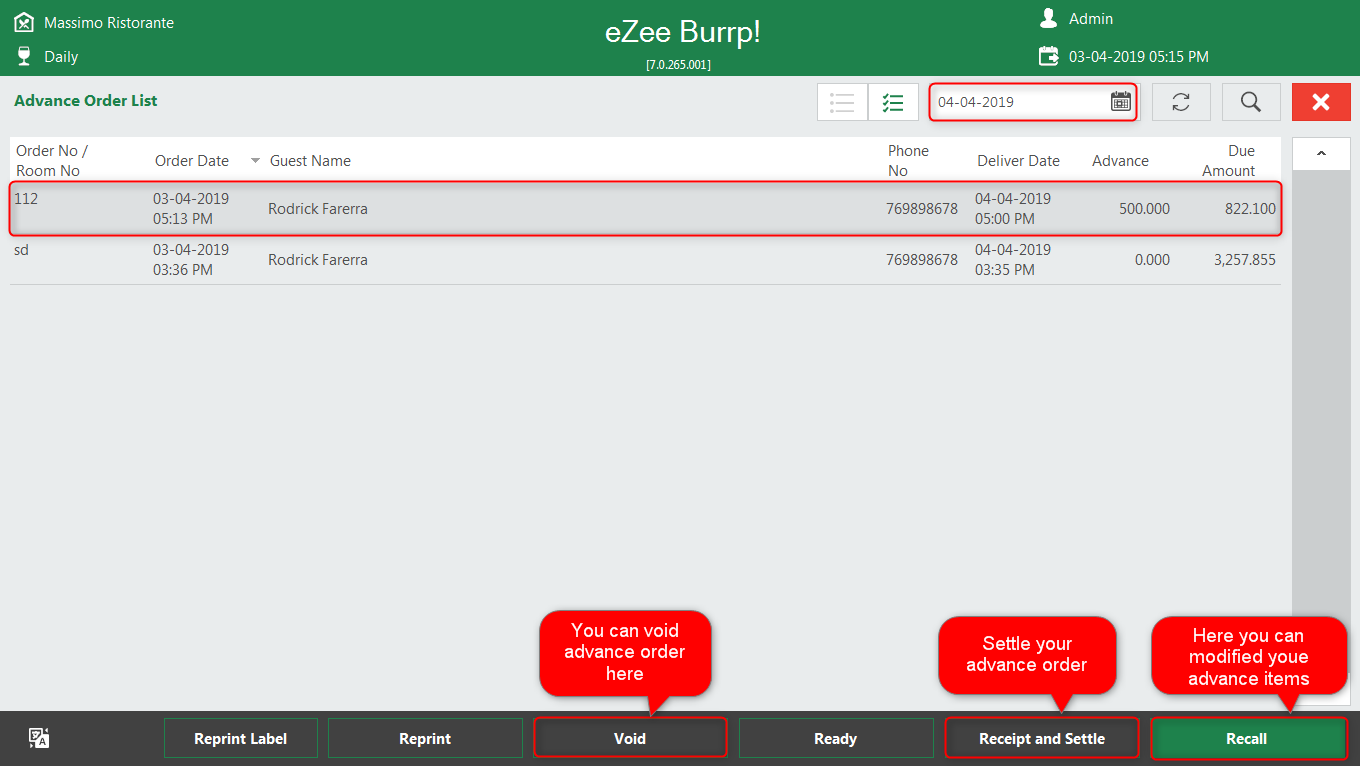
Task: Click the 3,257.855 due amount cell
Action: point(1245,260)
